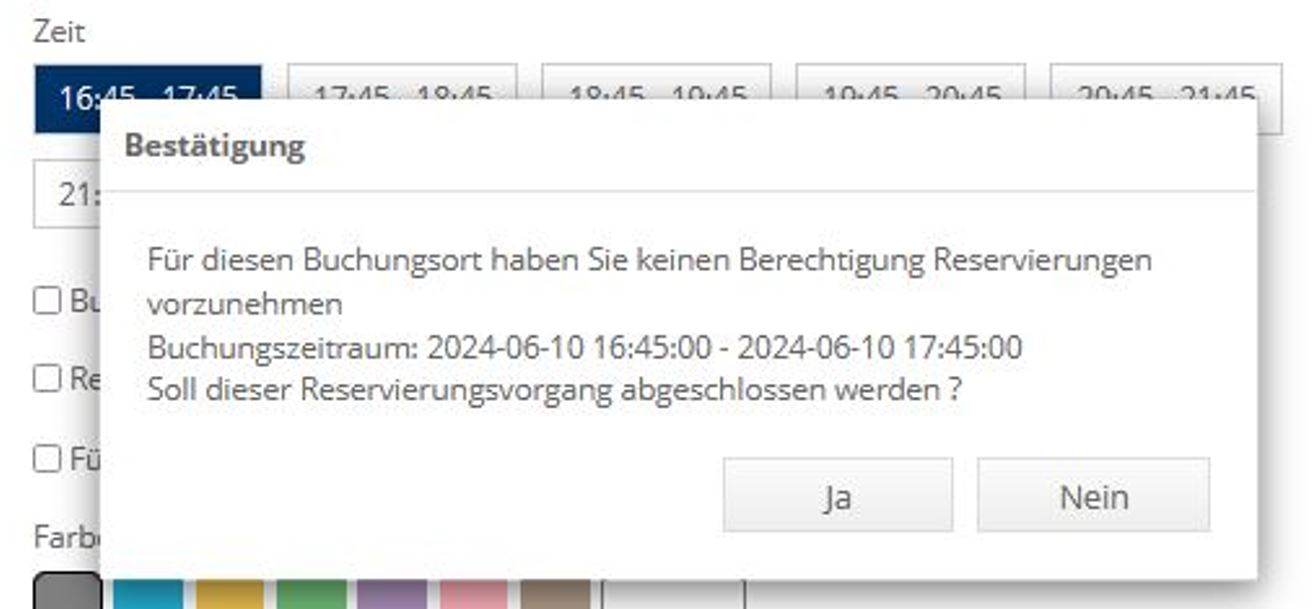Select the 16:45 - 17:45 time slot
1316x609 pixels.
148,97
